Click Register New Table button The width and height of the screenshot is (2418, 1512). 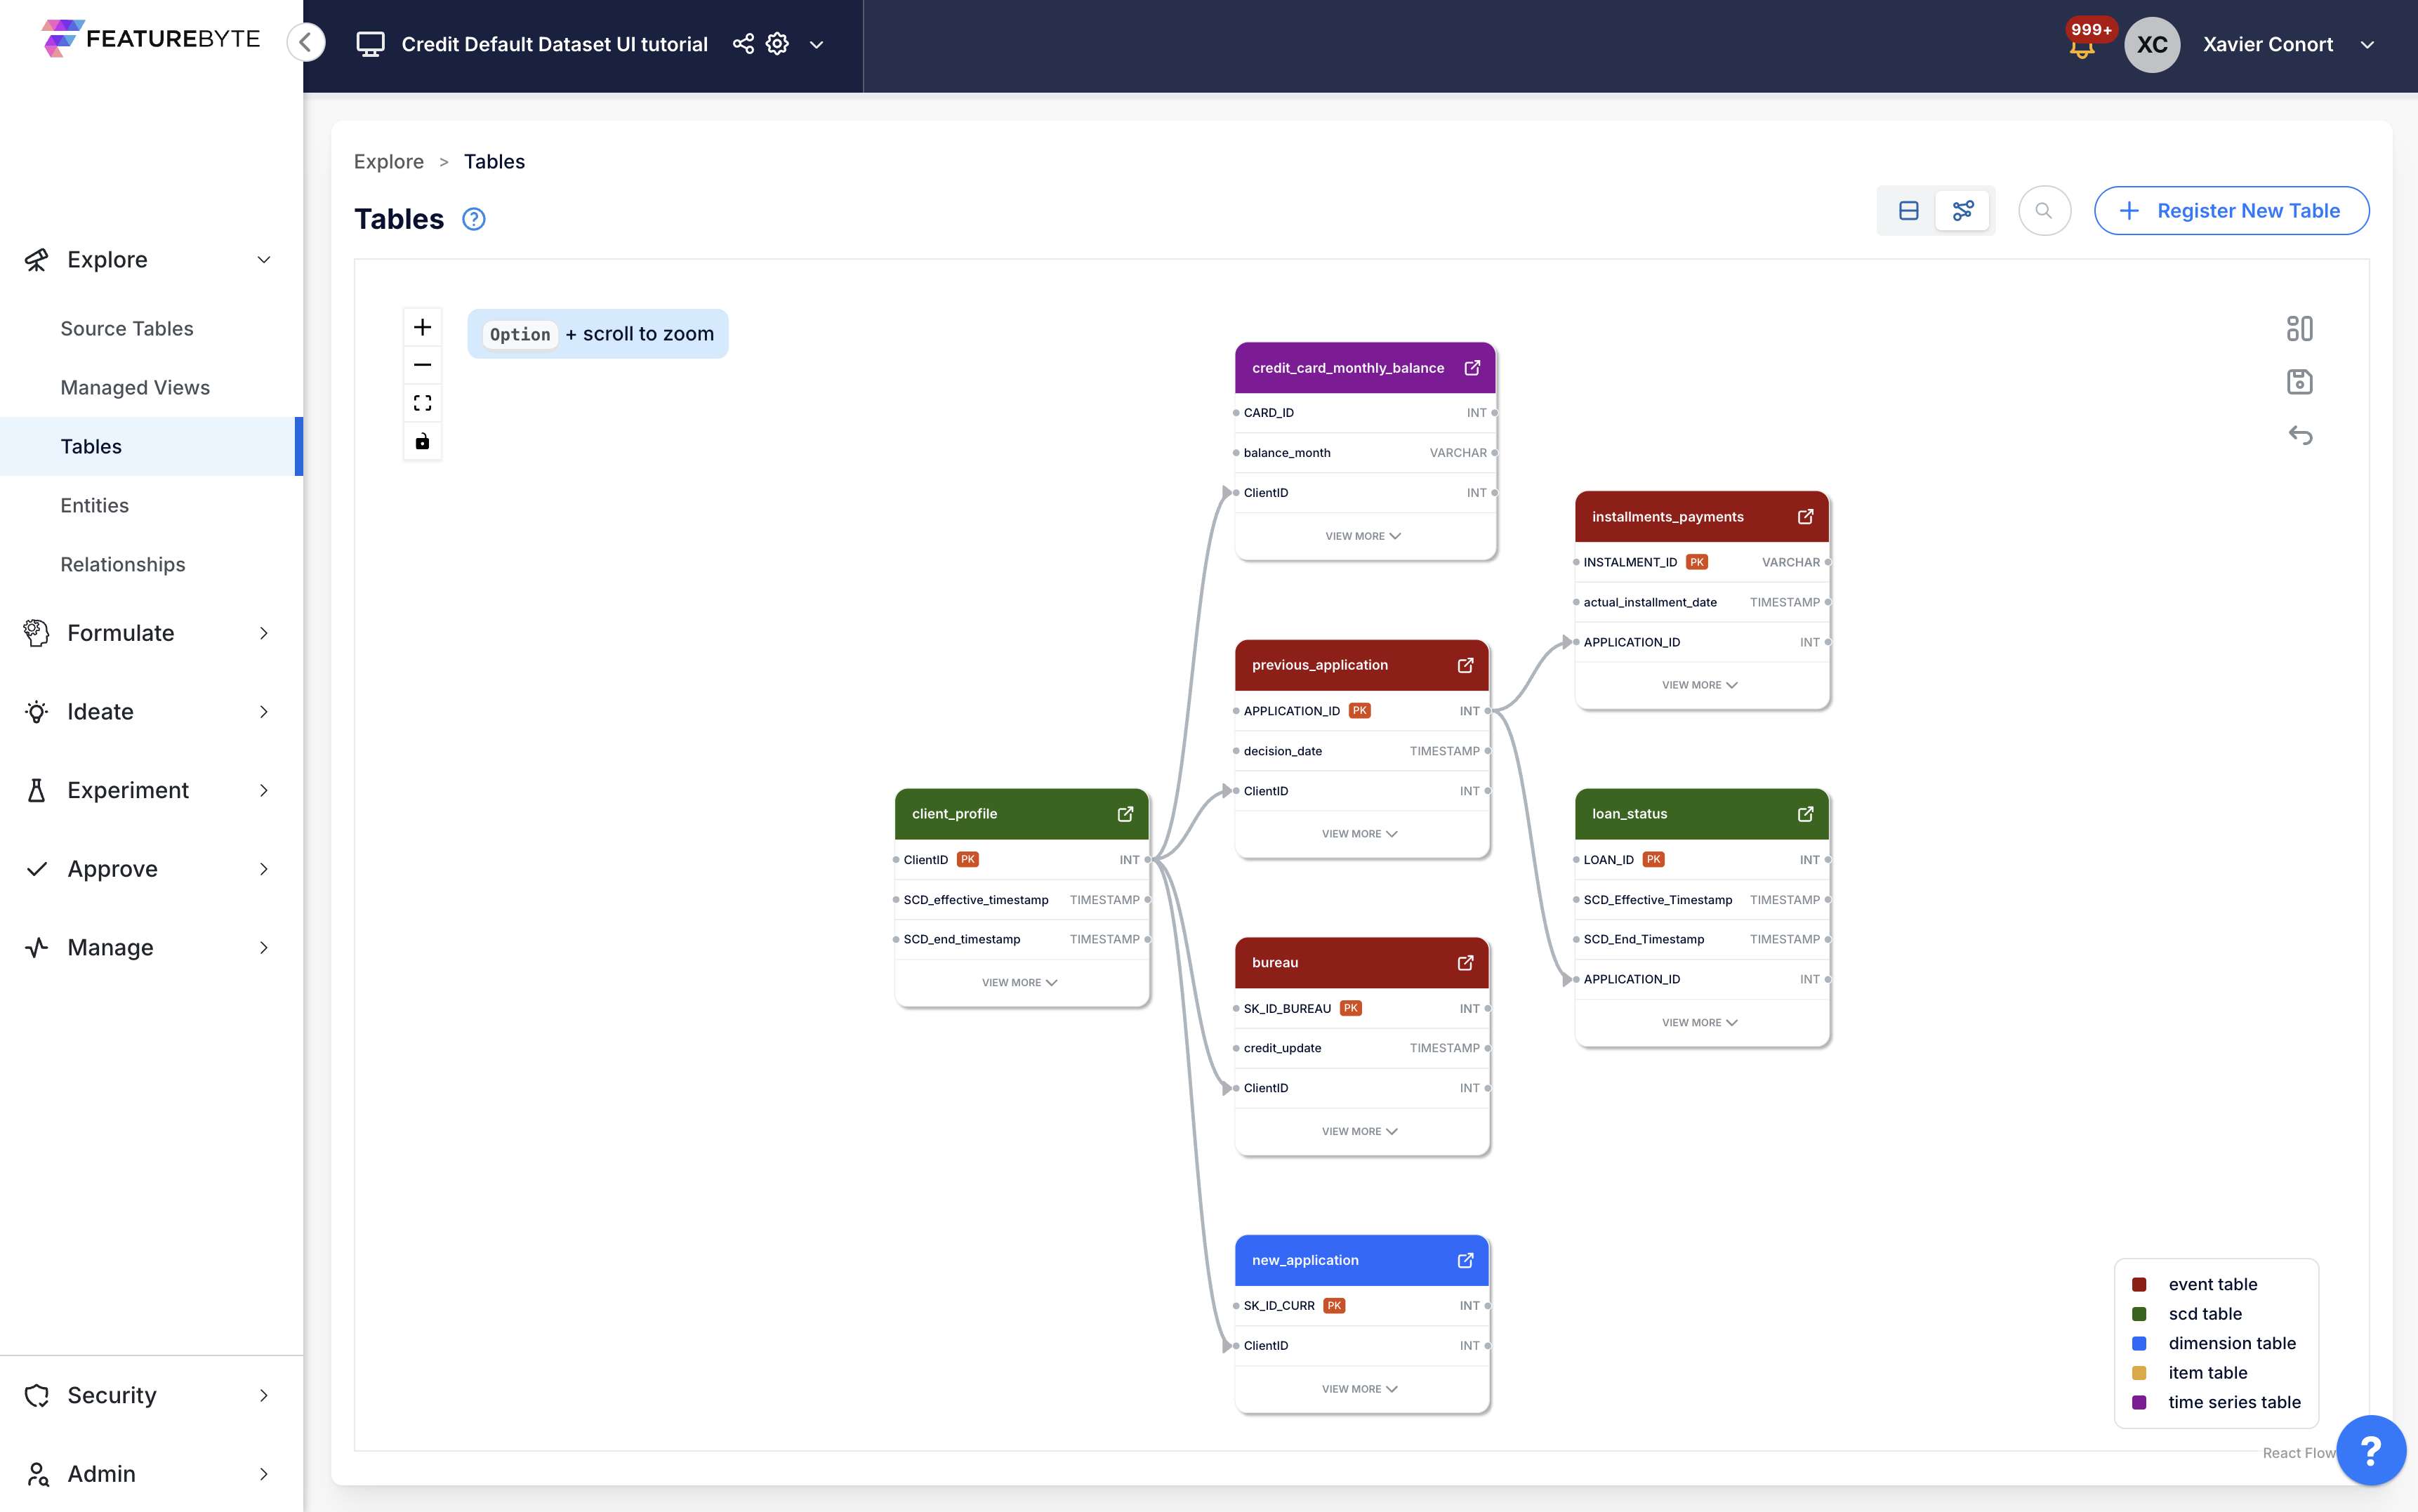pos(2231,211)
